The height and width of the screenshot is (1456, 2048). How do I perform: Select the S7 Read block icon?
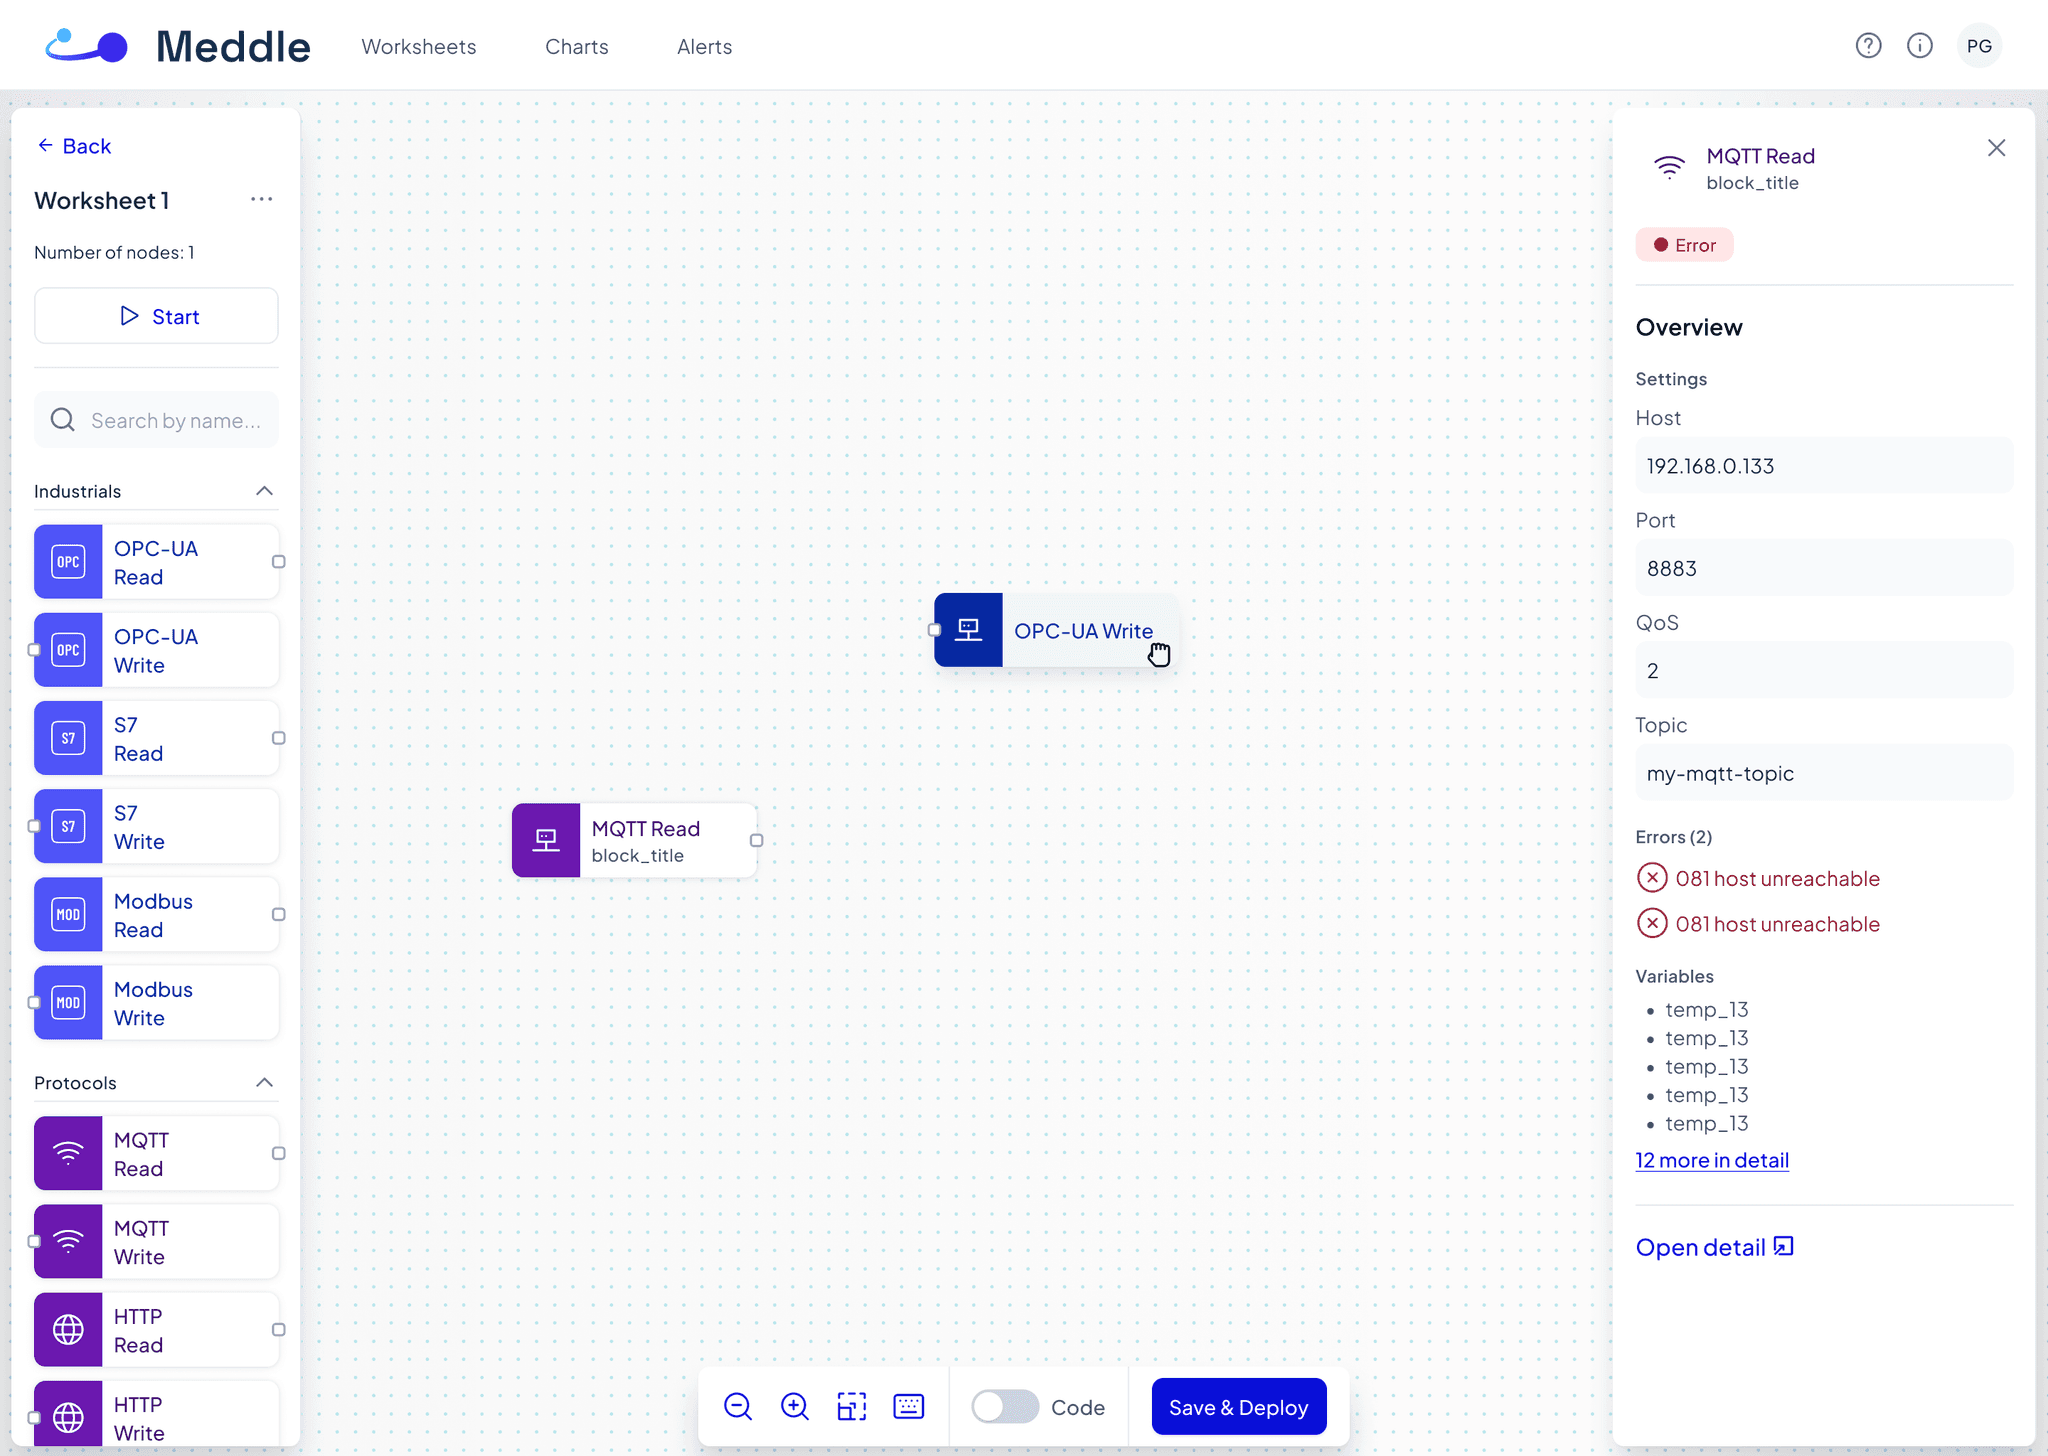click(68, 738)
